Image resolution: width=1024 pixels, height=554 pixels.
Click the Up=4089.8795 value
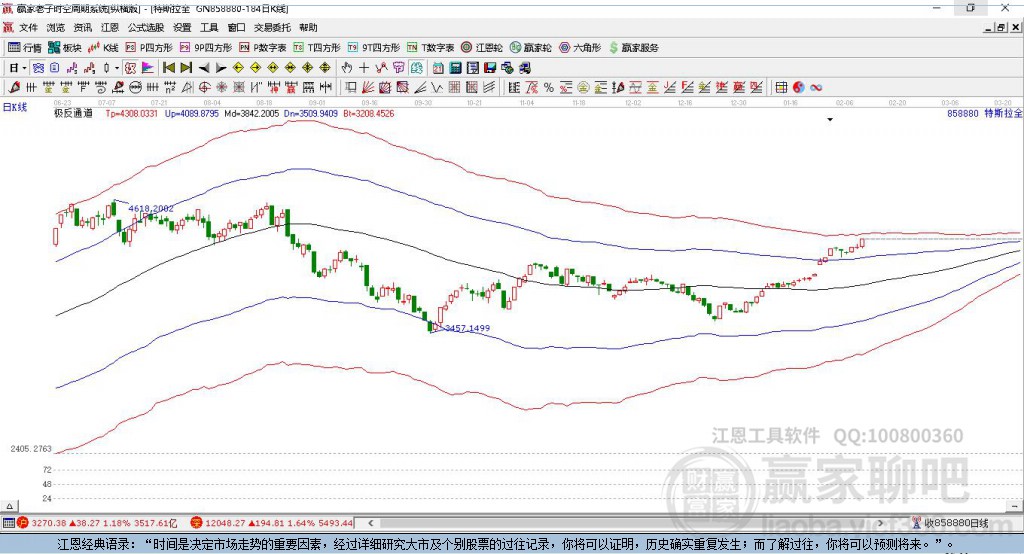pos(191,113)
